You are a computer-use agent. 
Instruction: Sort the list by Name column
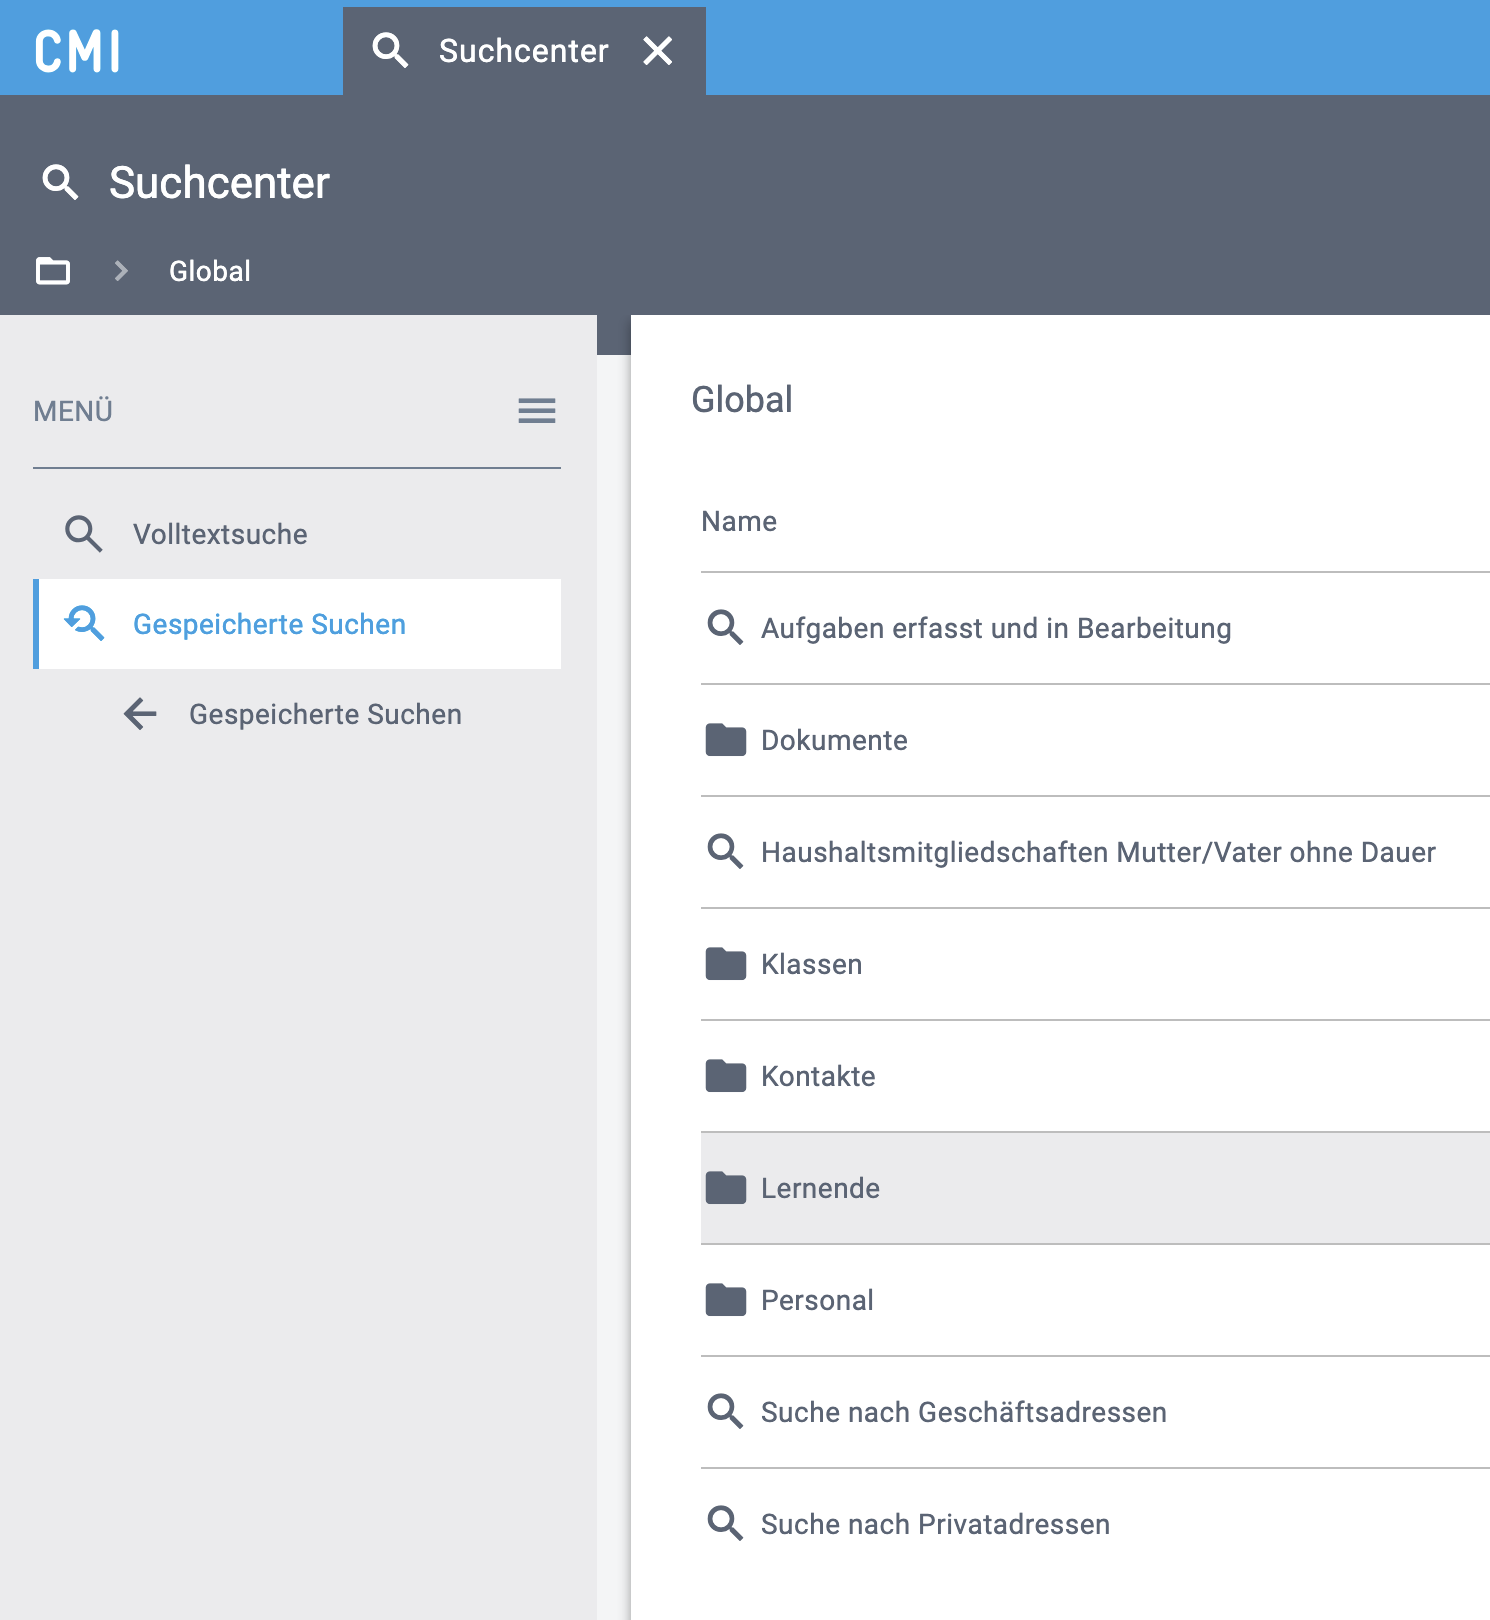(739, 521)
